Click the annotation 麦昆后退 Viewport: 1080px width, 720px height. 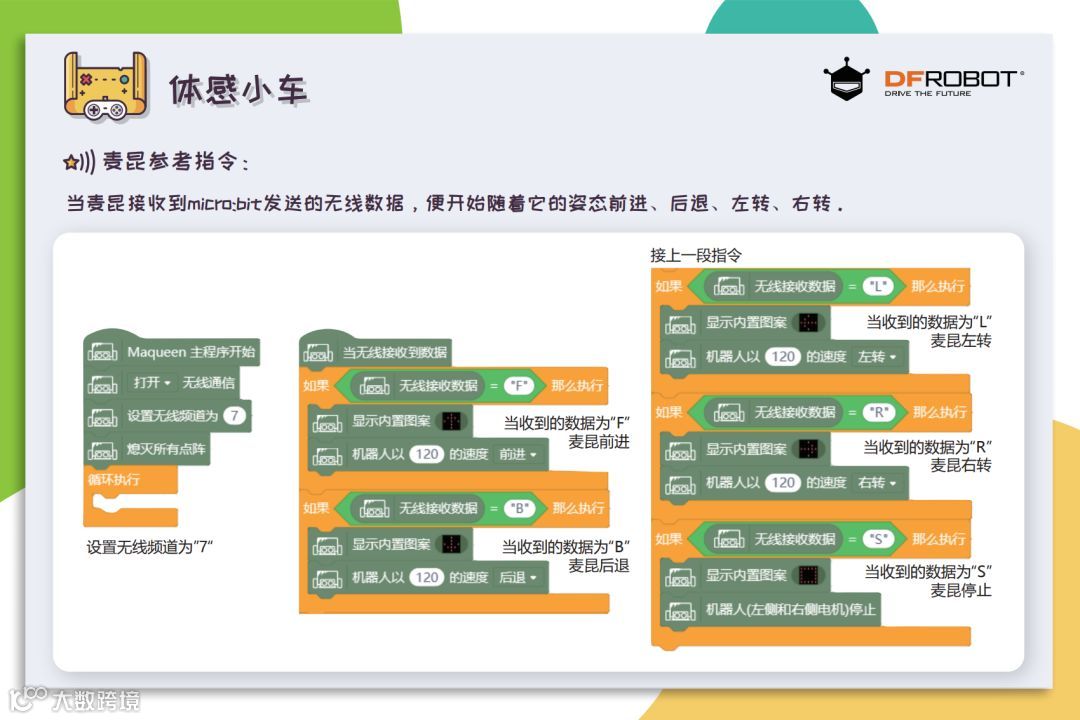[x=599, y=566]
